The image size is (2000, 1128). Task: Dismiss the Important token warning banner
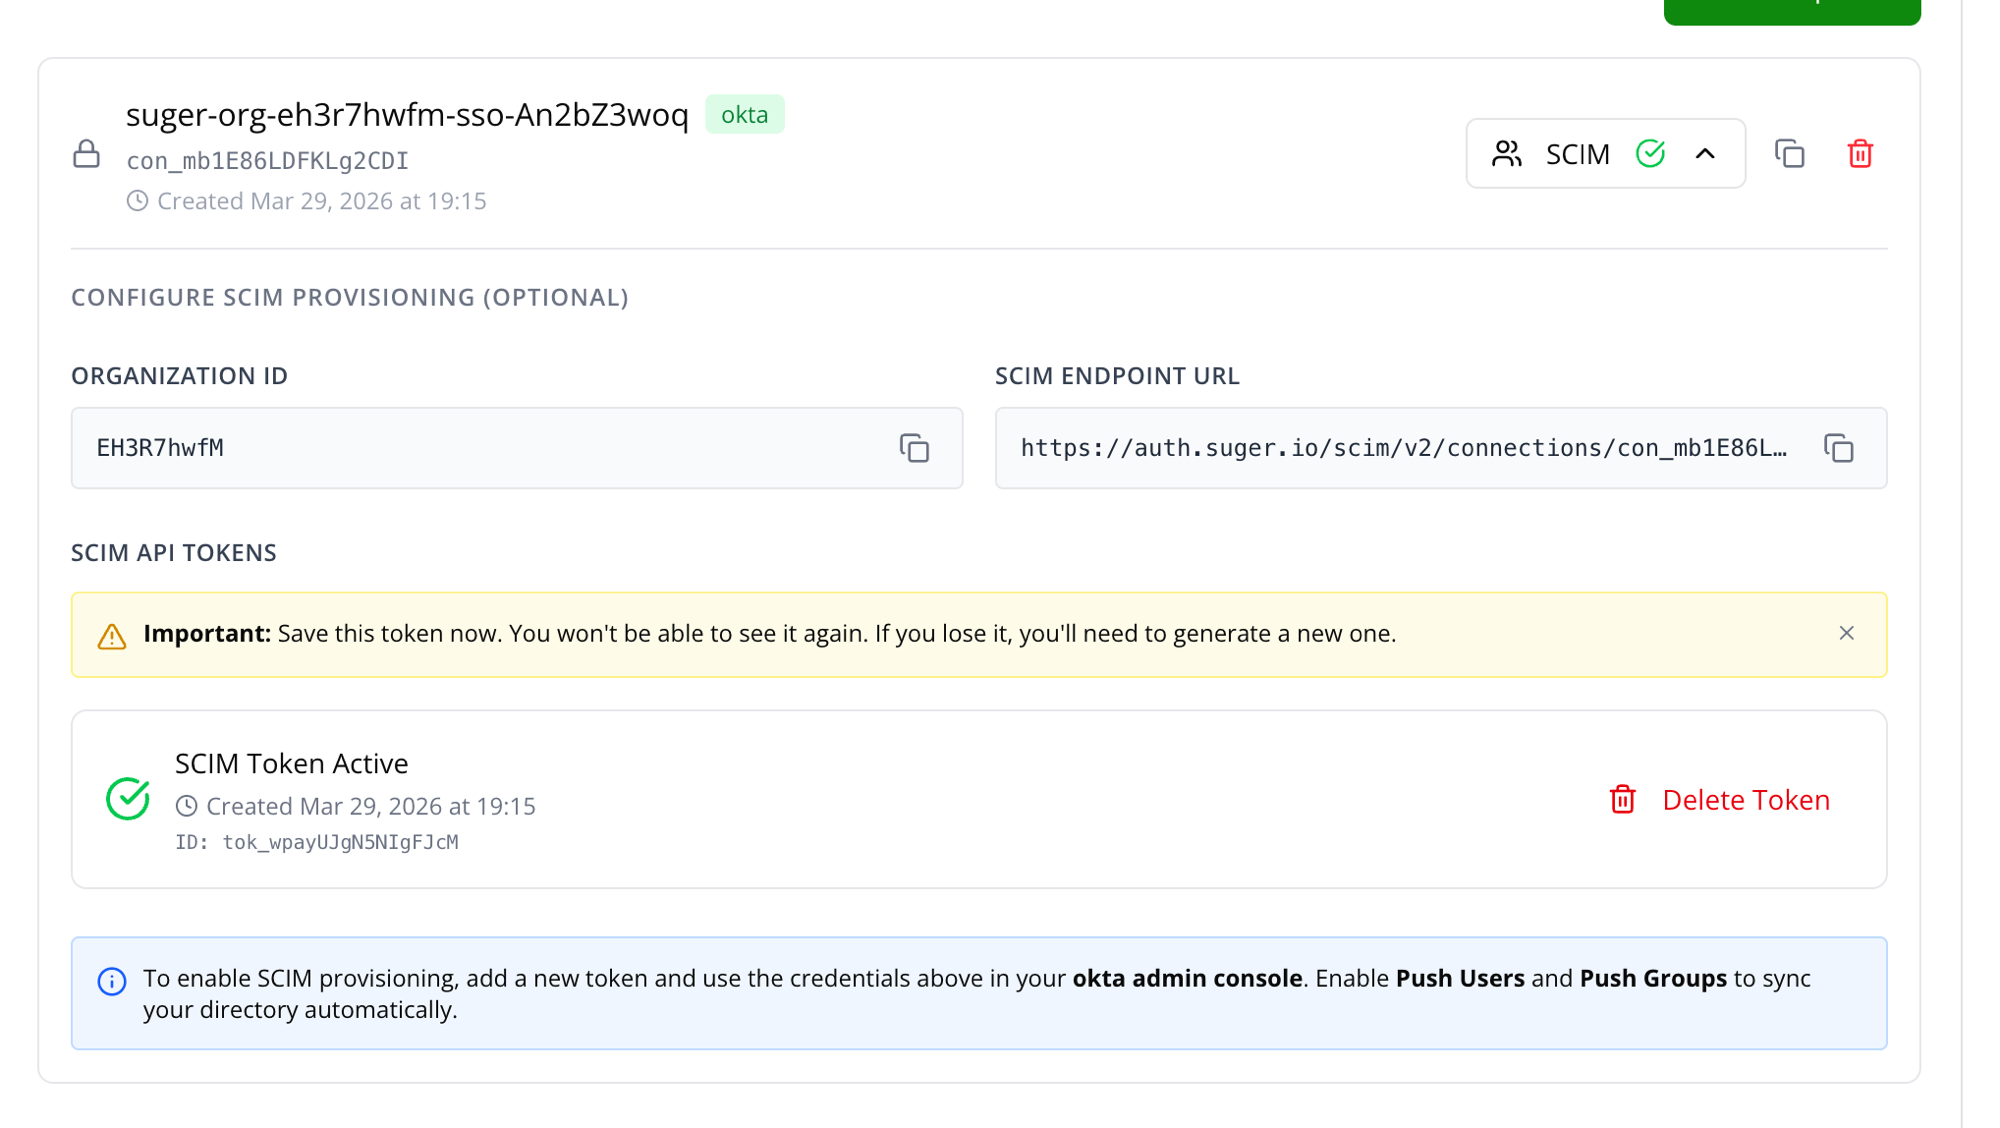coord(1846,633)
